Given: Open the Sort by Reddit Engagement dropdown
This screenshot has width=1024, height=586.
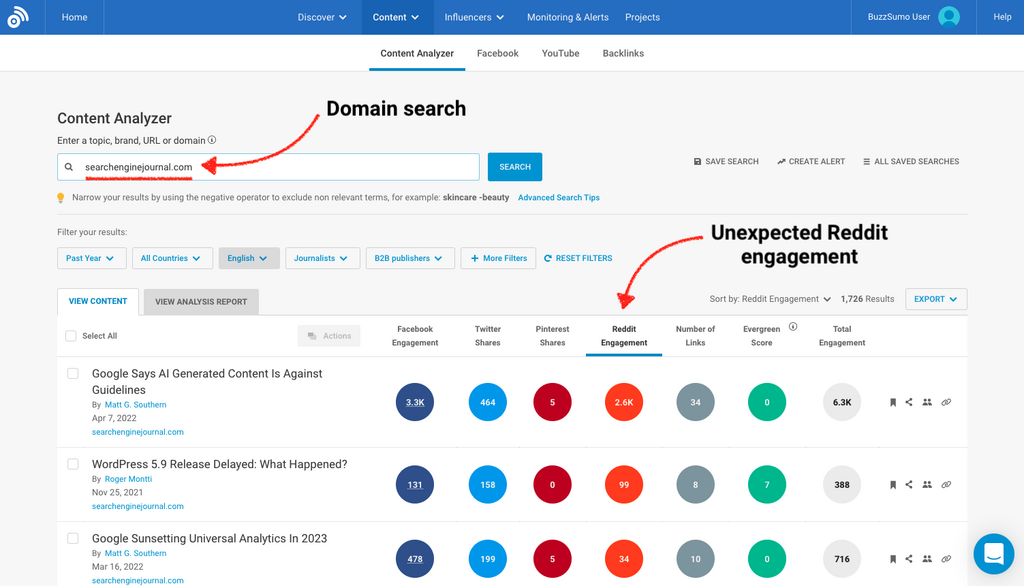Looking at the screenshot, I should [x=770, y=299].
